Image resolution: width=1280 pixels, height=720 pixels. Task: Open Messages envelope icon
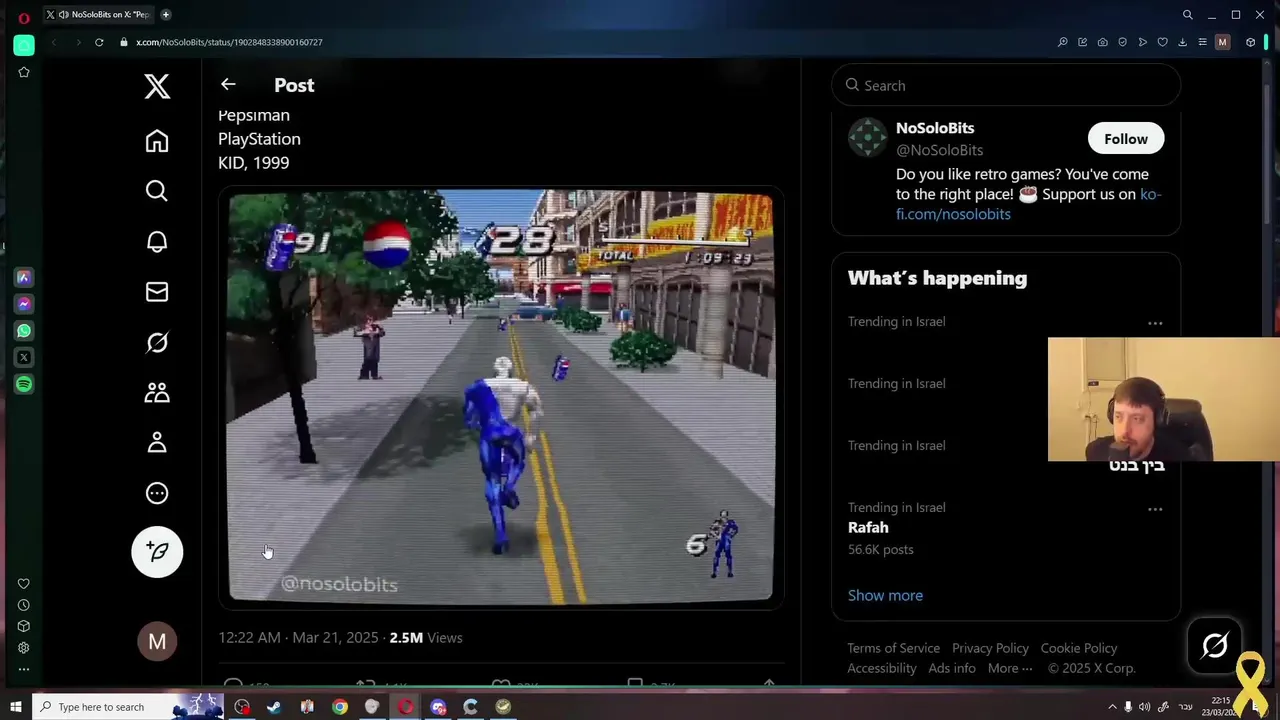pos(157,292)
